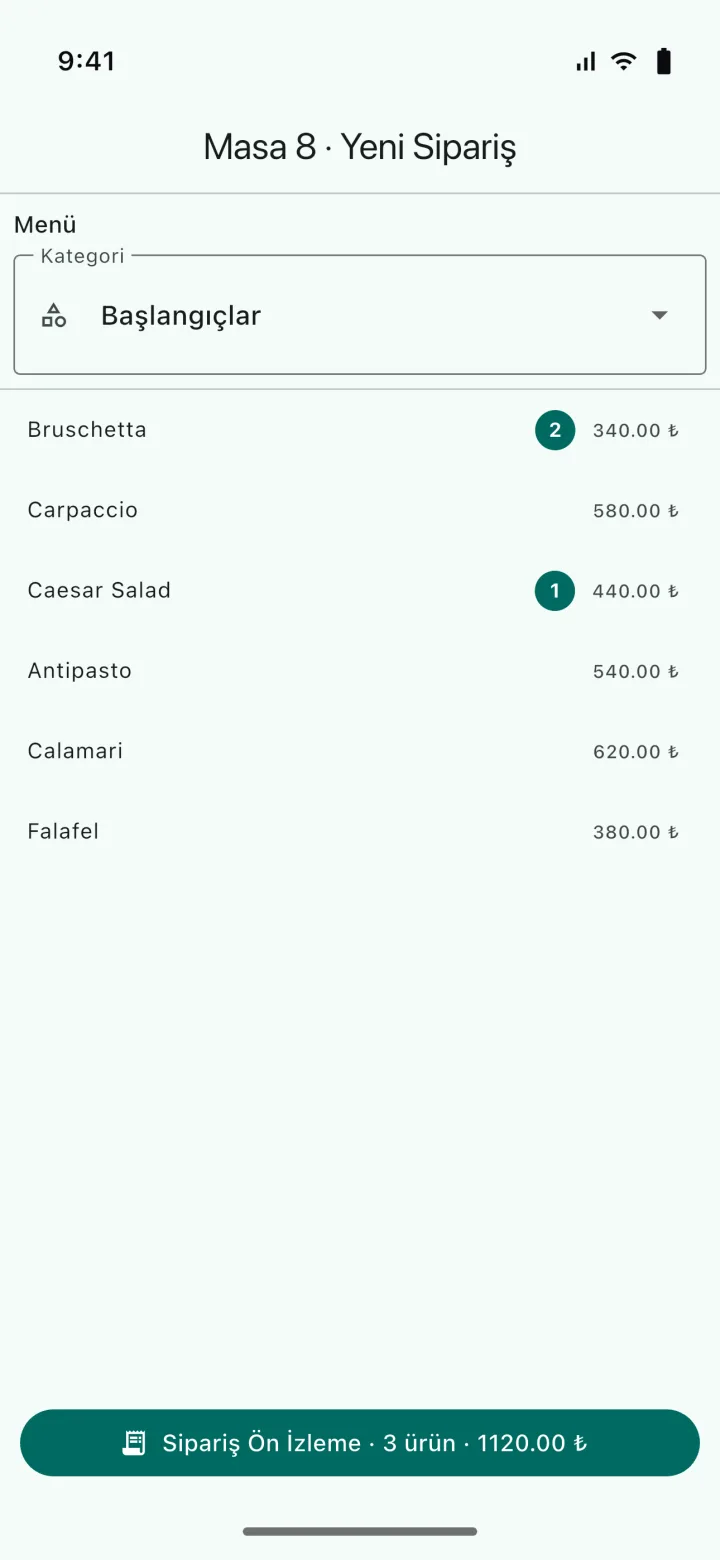Screen dimensions: 720x1560
Task: Tap the Bruschetta menu item name
Action: click(x=87, y=430)
